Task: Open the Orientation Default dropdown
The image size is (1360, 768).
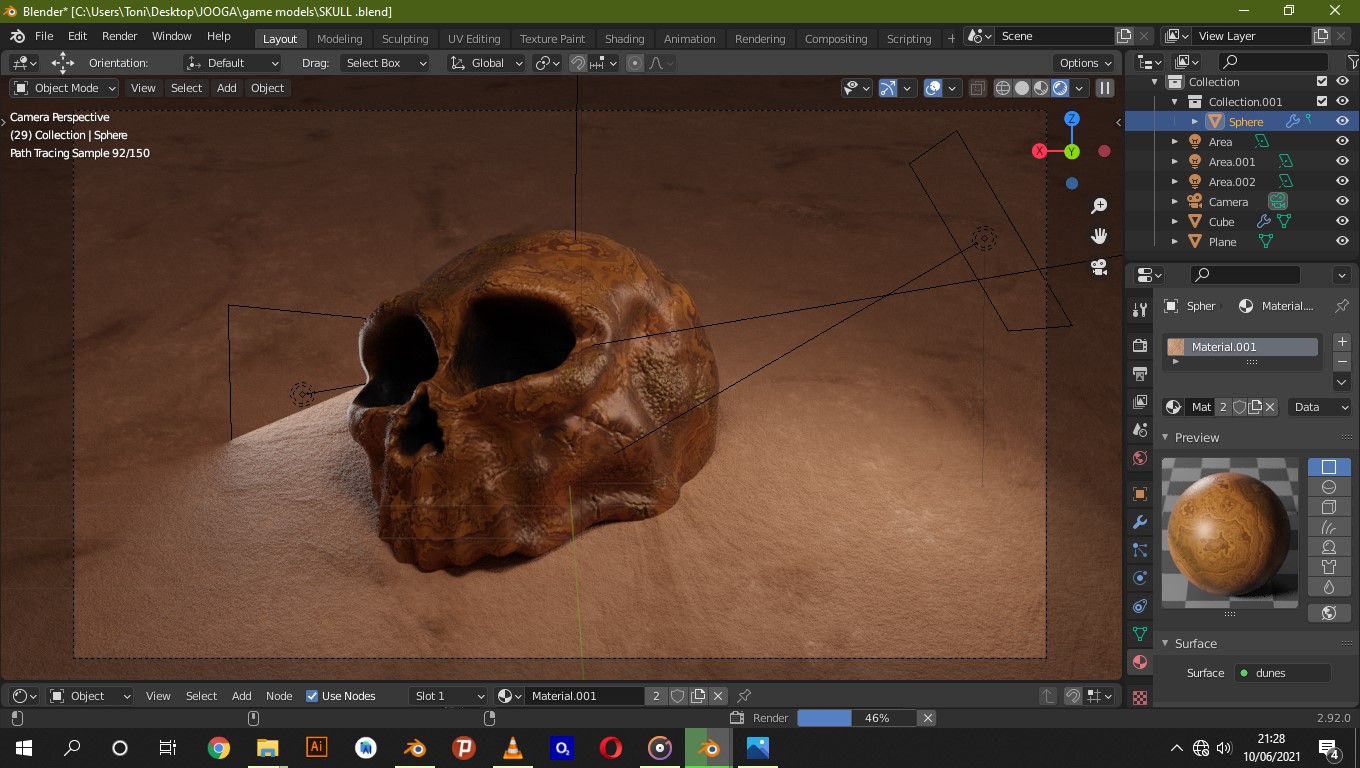Action: (x=233, y=63)
